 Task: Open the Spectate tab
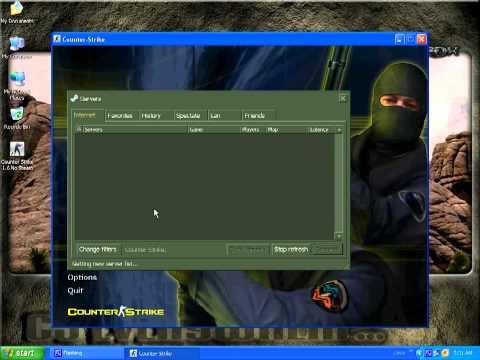(x=190, y=116)
